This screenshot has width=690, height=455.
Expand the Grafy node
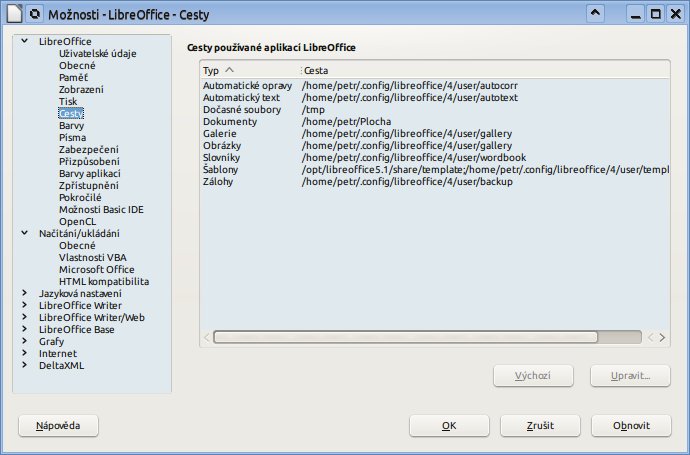pyautogui.click(x=25, y=341)
